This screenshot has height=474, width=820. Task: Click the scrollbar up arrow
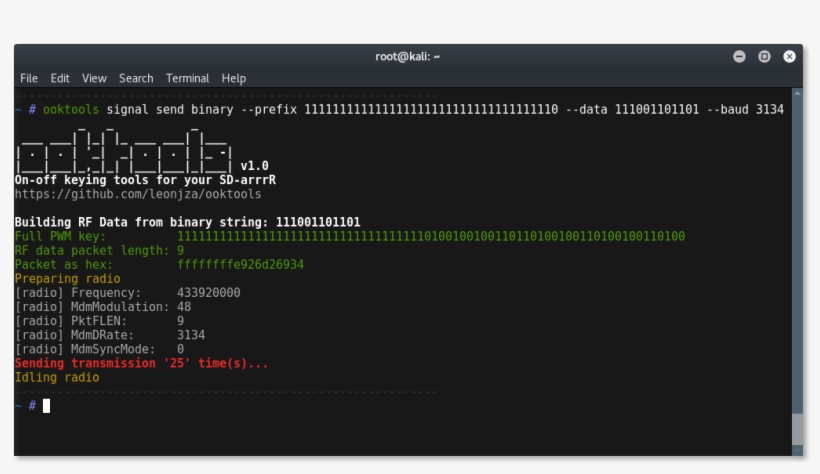797,93
